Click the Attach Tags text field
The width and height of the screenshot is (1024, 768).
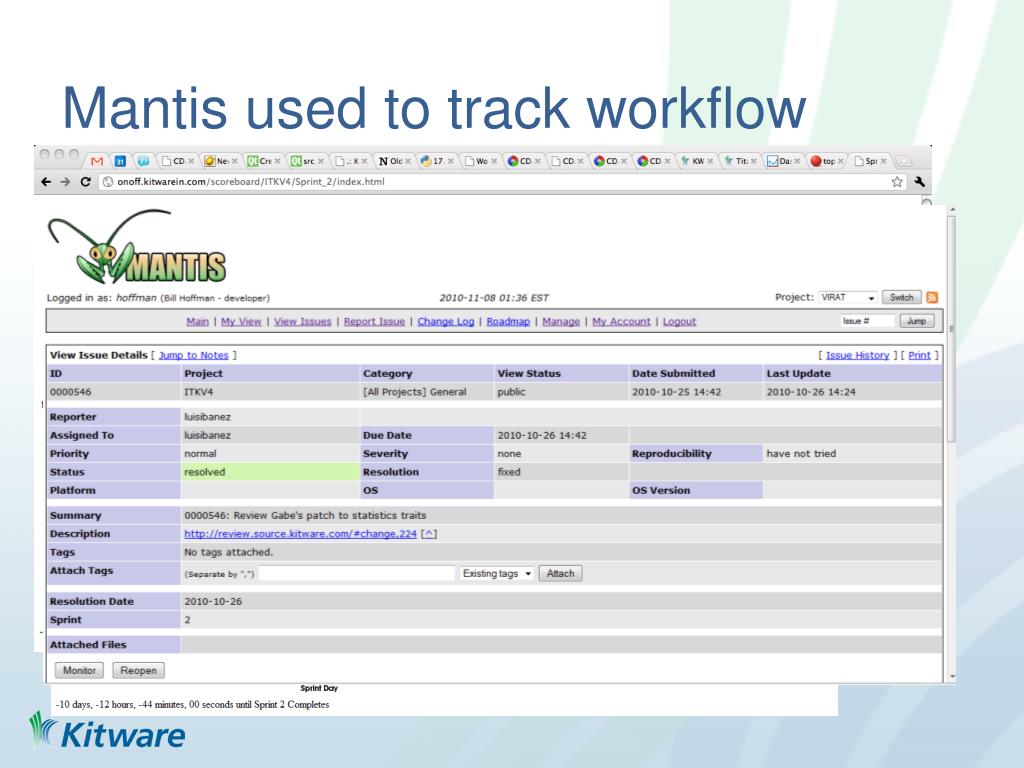[x=357, y=573]
